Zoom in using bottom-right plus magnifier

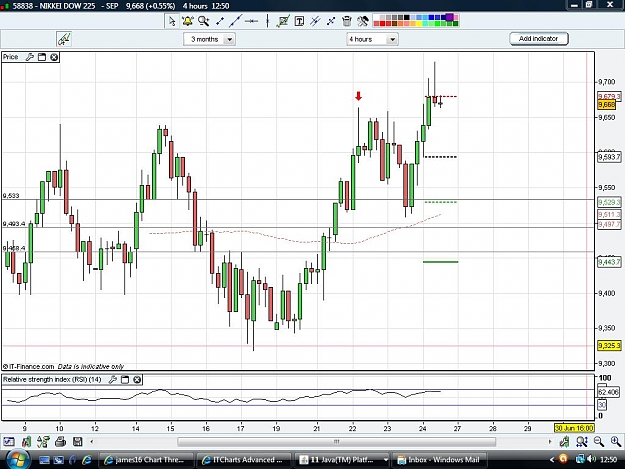click(615, 441)
